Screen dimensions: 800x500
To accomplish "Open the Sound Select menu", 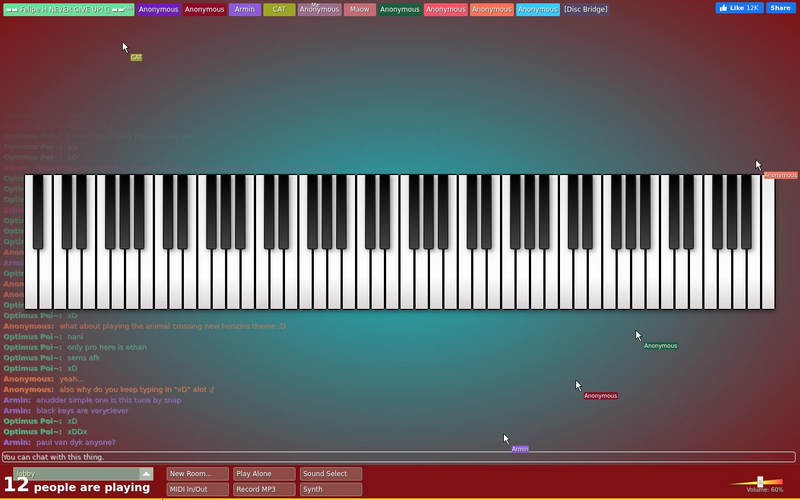I will coord(331,474).
